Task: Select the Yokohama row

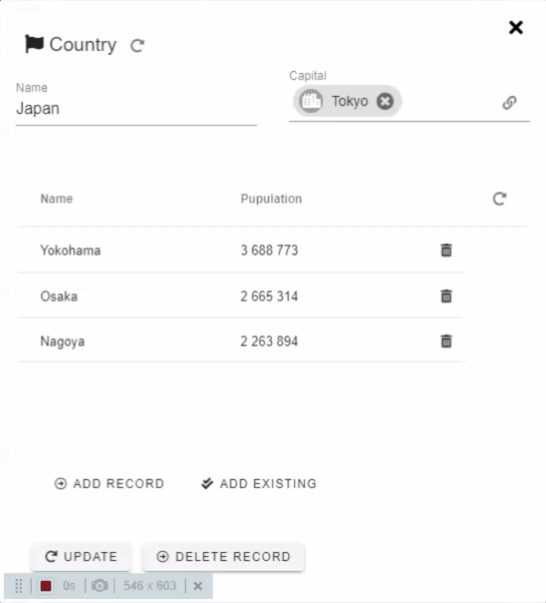Action: click(x=241, y=250)
